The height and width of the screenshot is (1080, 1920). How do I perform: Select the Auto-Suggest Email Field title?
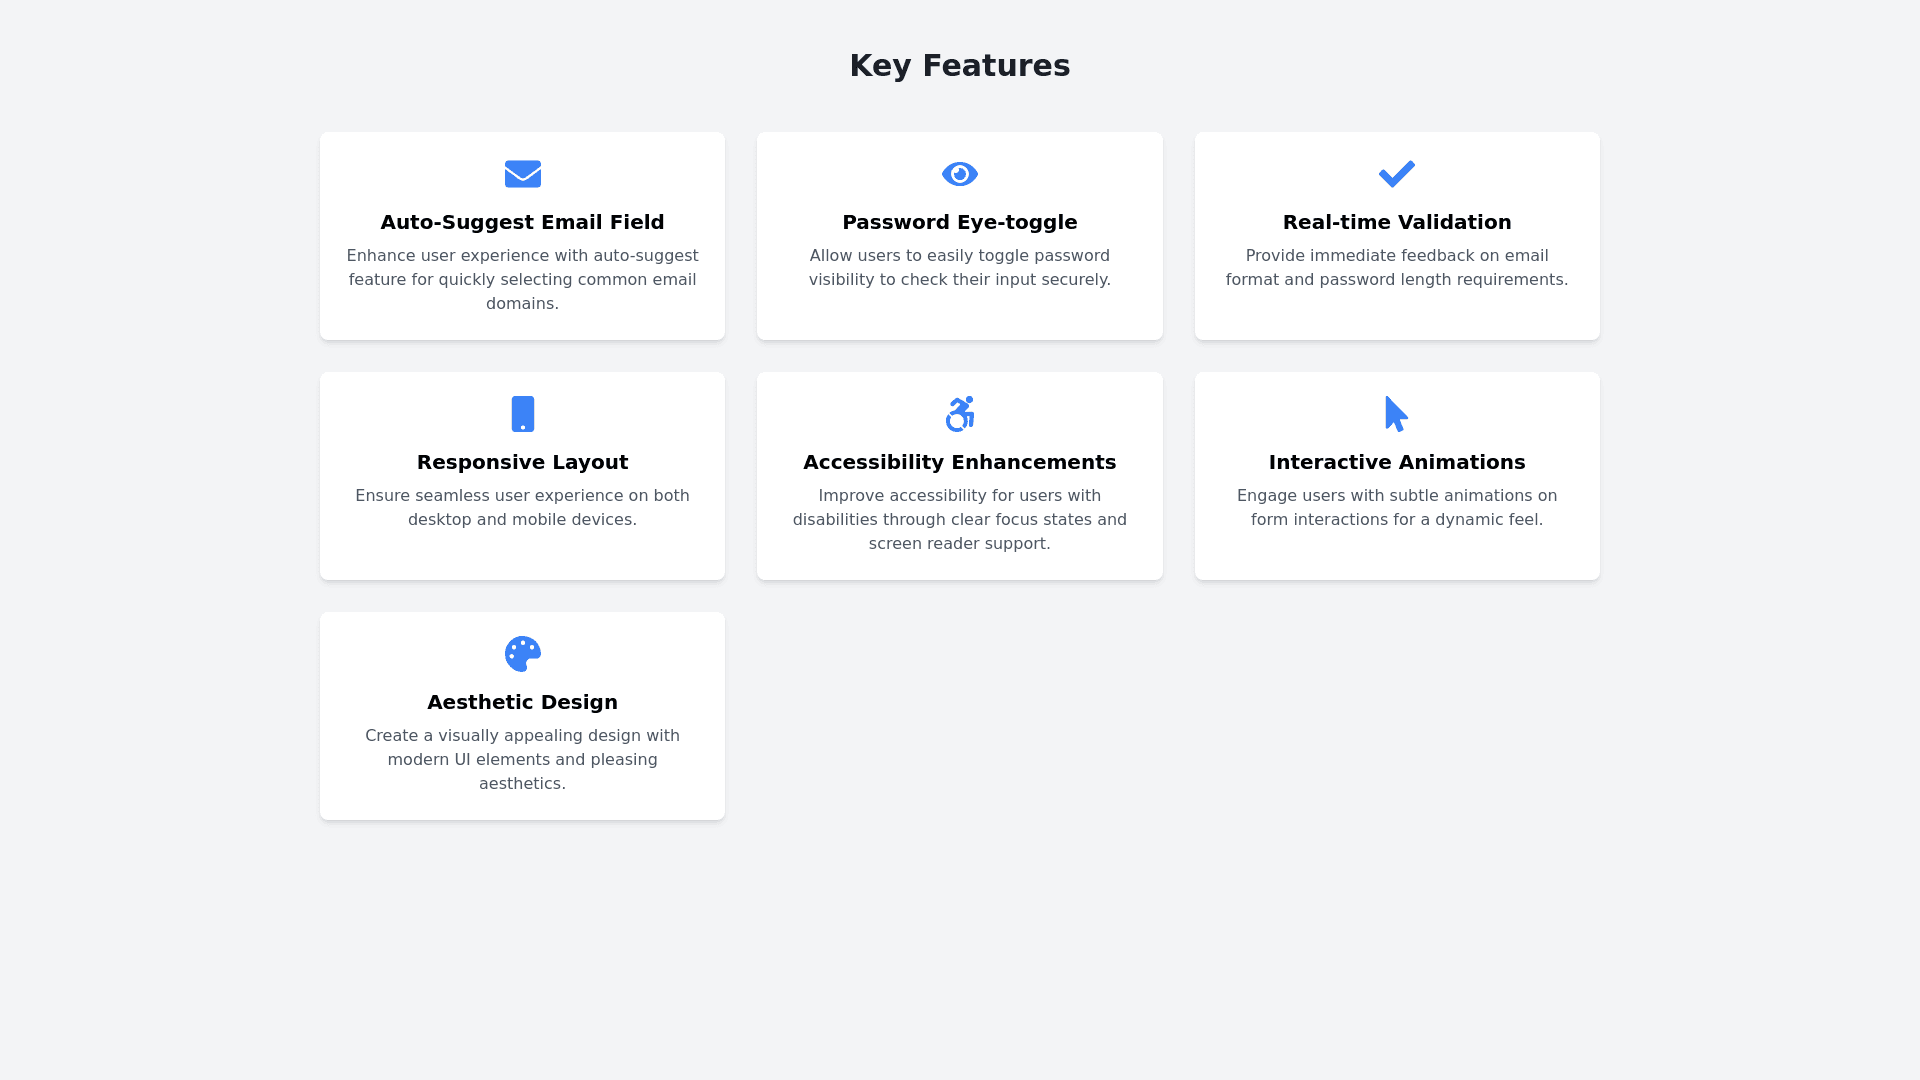(x=522, y=222)
